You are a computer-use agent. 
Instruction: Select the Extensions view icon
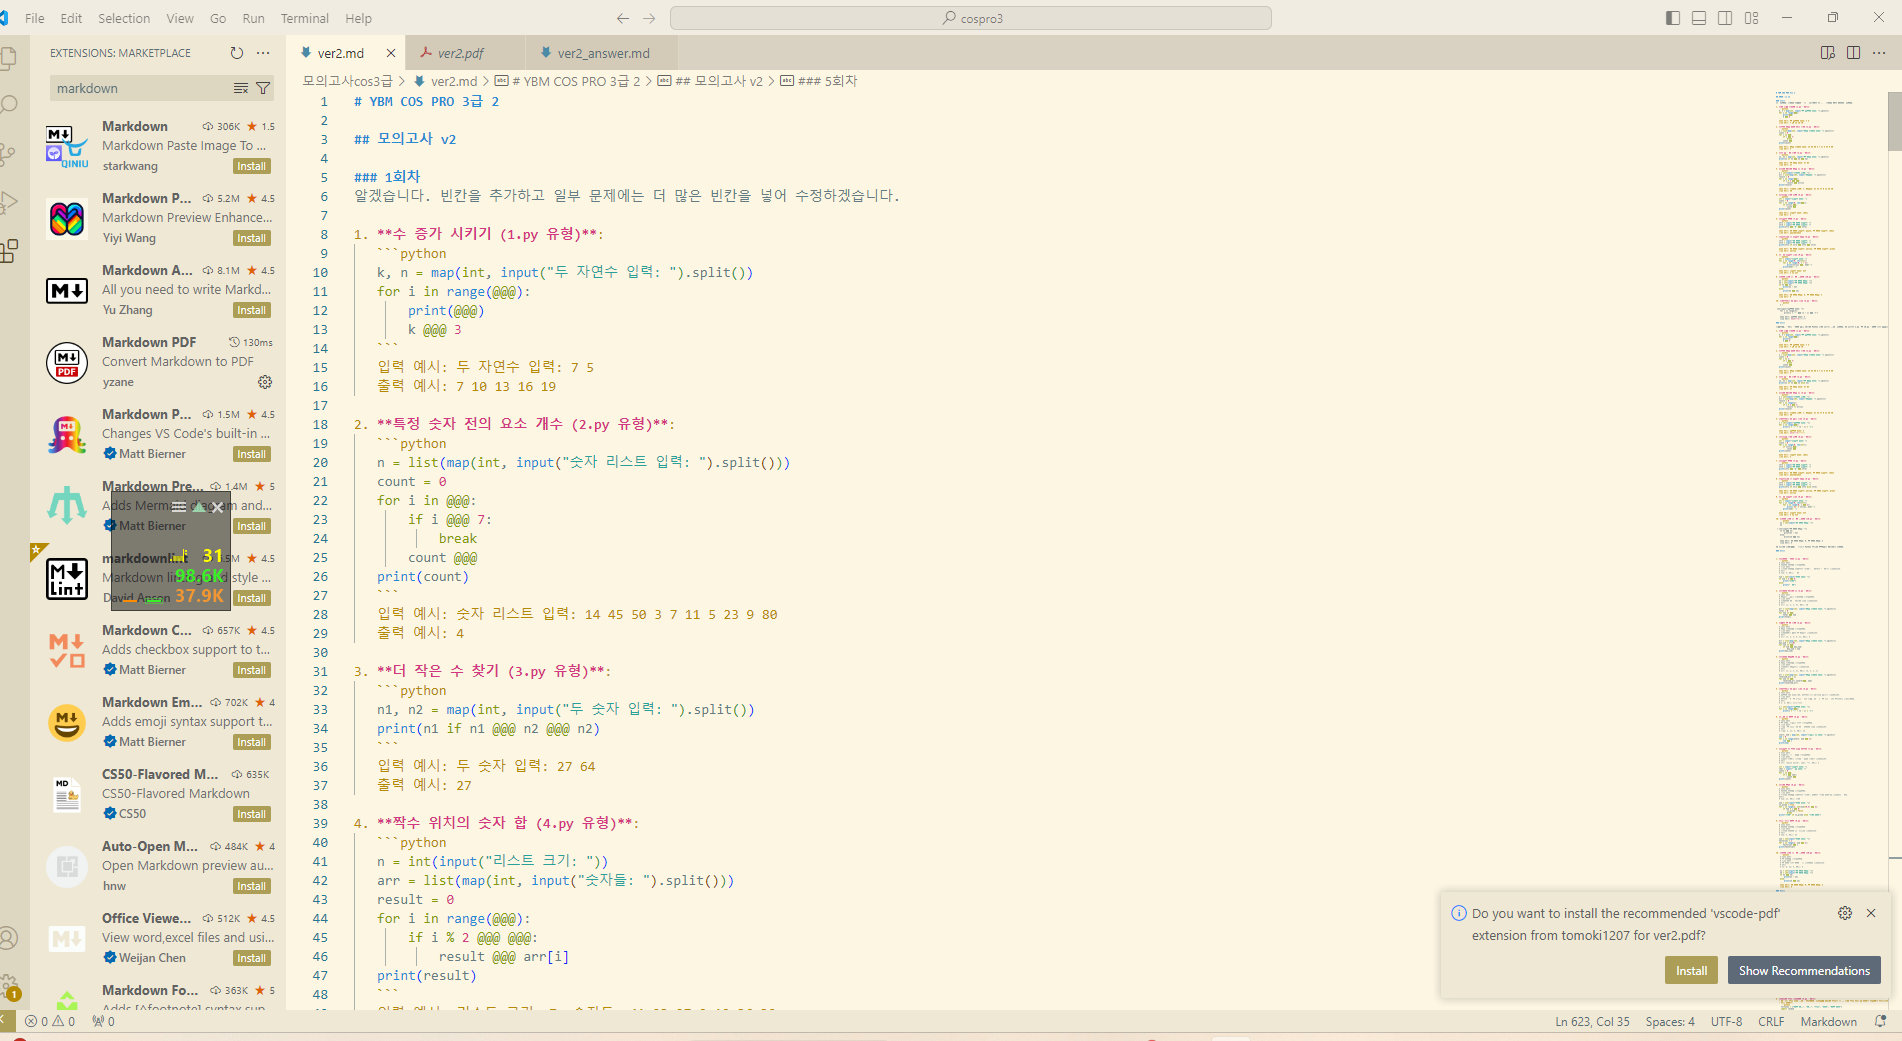(8, 250)
